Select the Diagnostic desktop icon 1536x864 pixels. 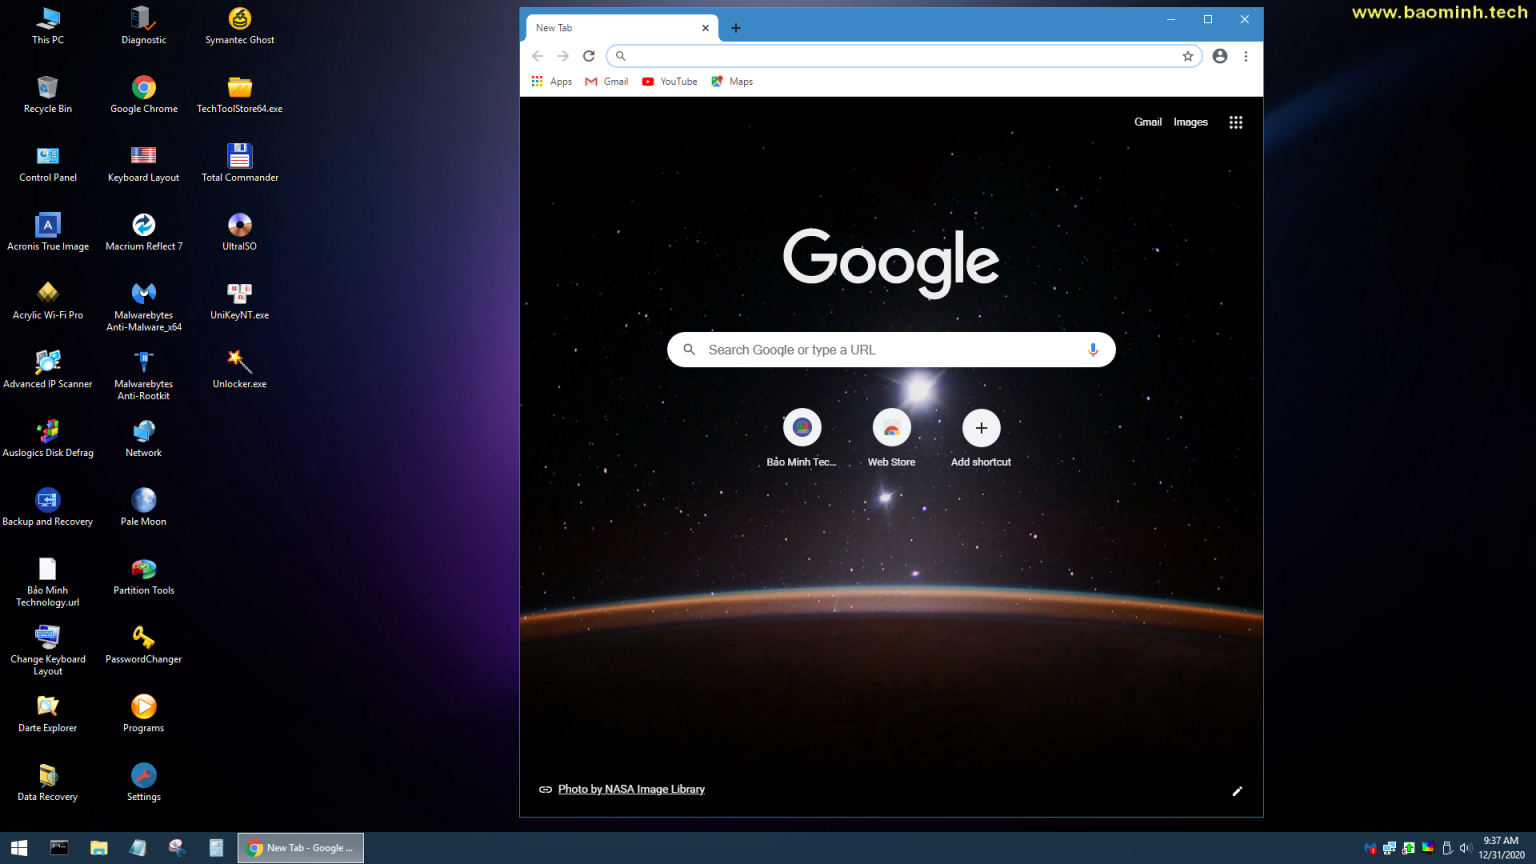144,26
